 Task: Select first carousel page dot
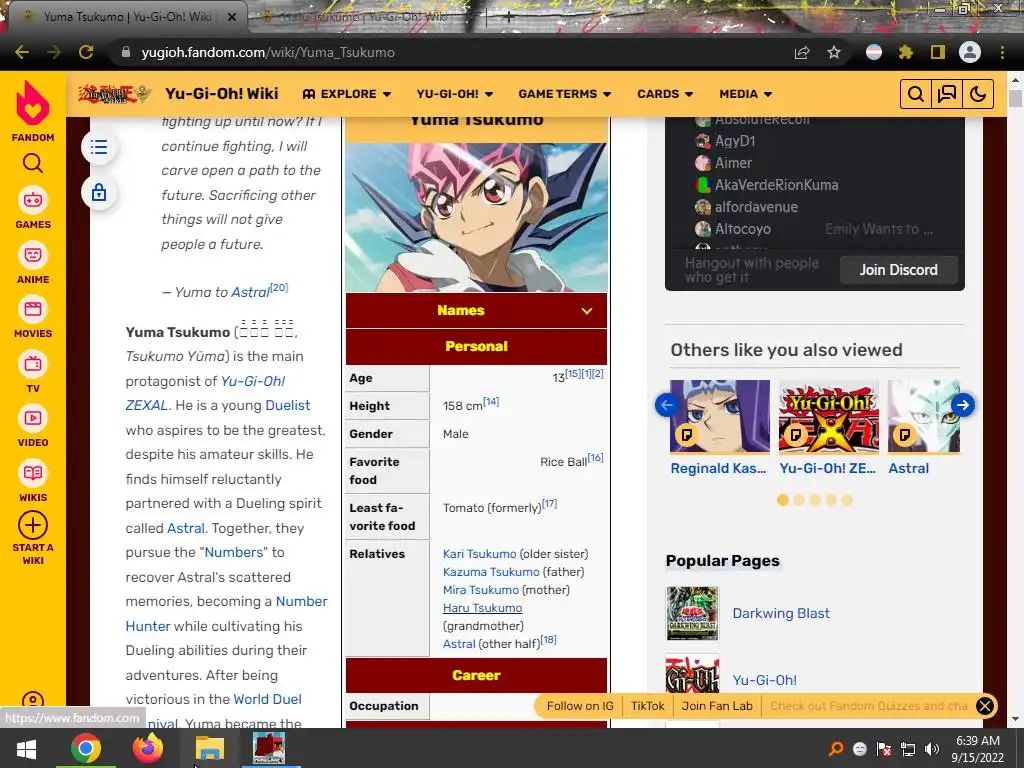tap(782, 500)
